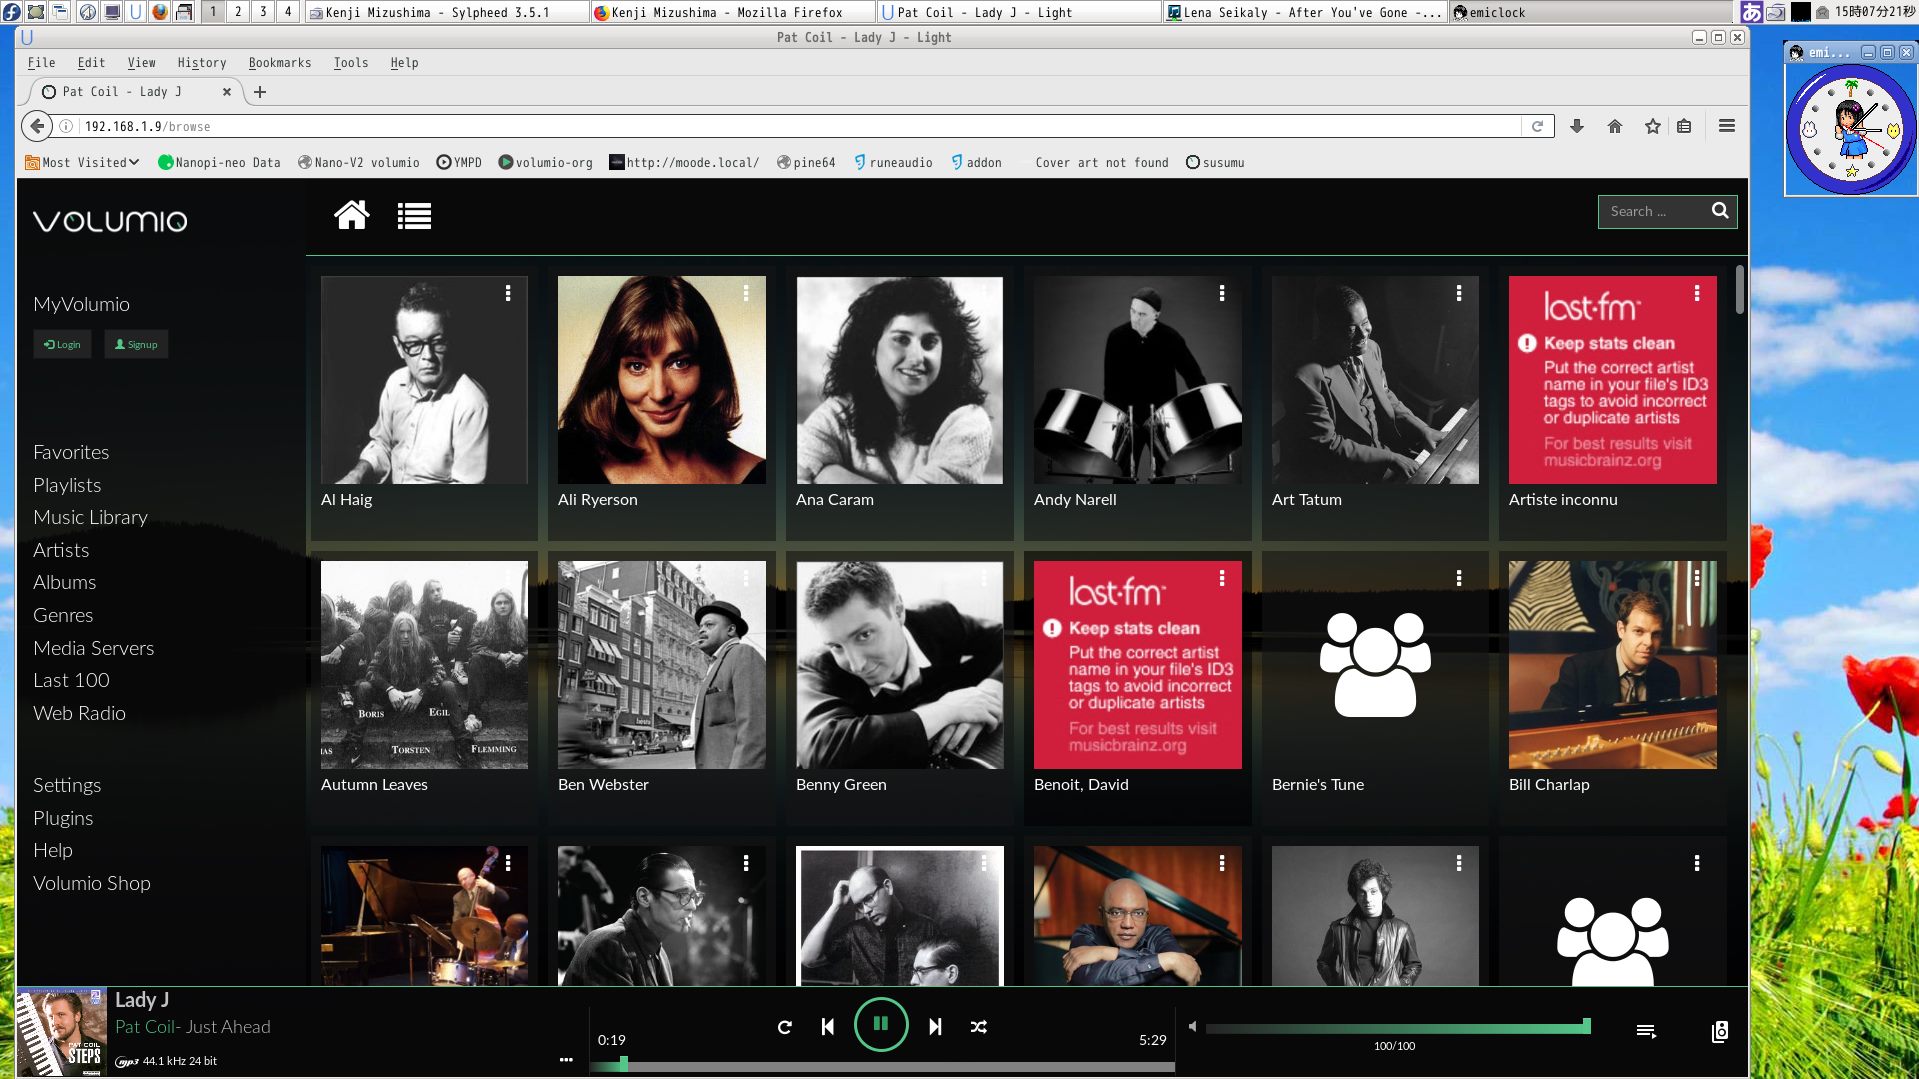Switch to list view icon

coord(414,216)
